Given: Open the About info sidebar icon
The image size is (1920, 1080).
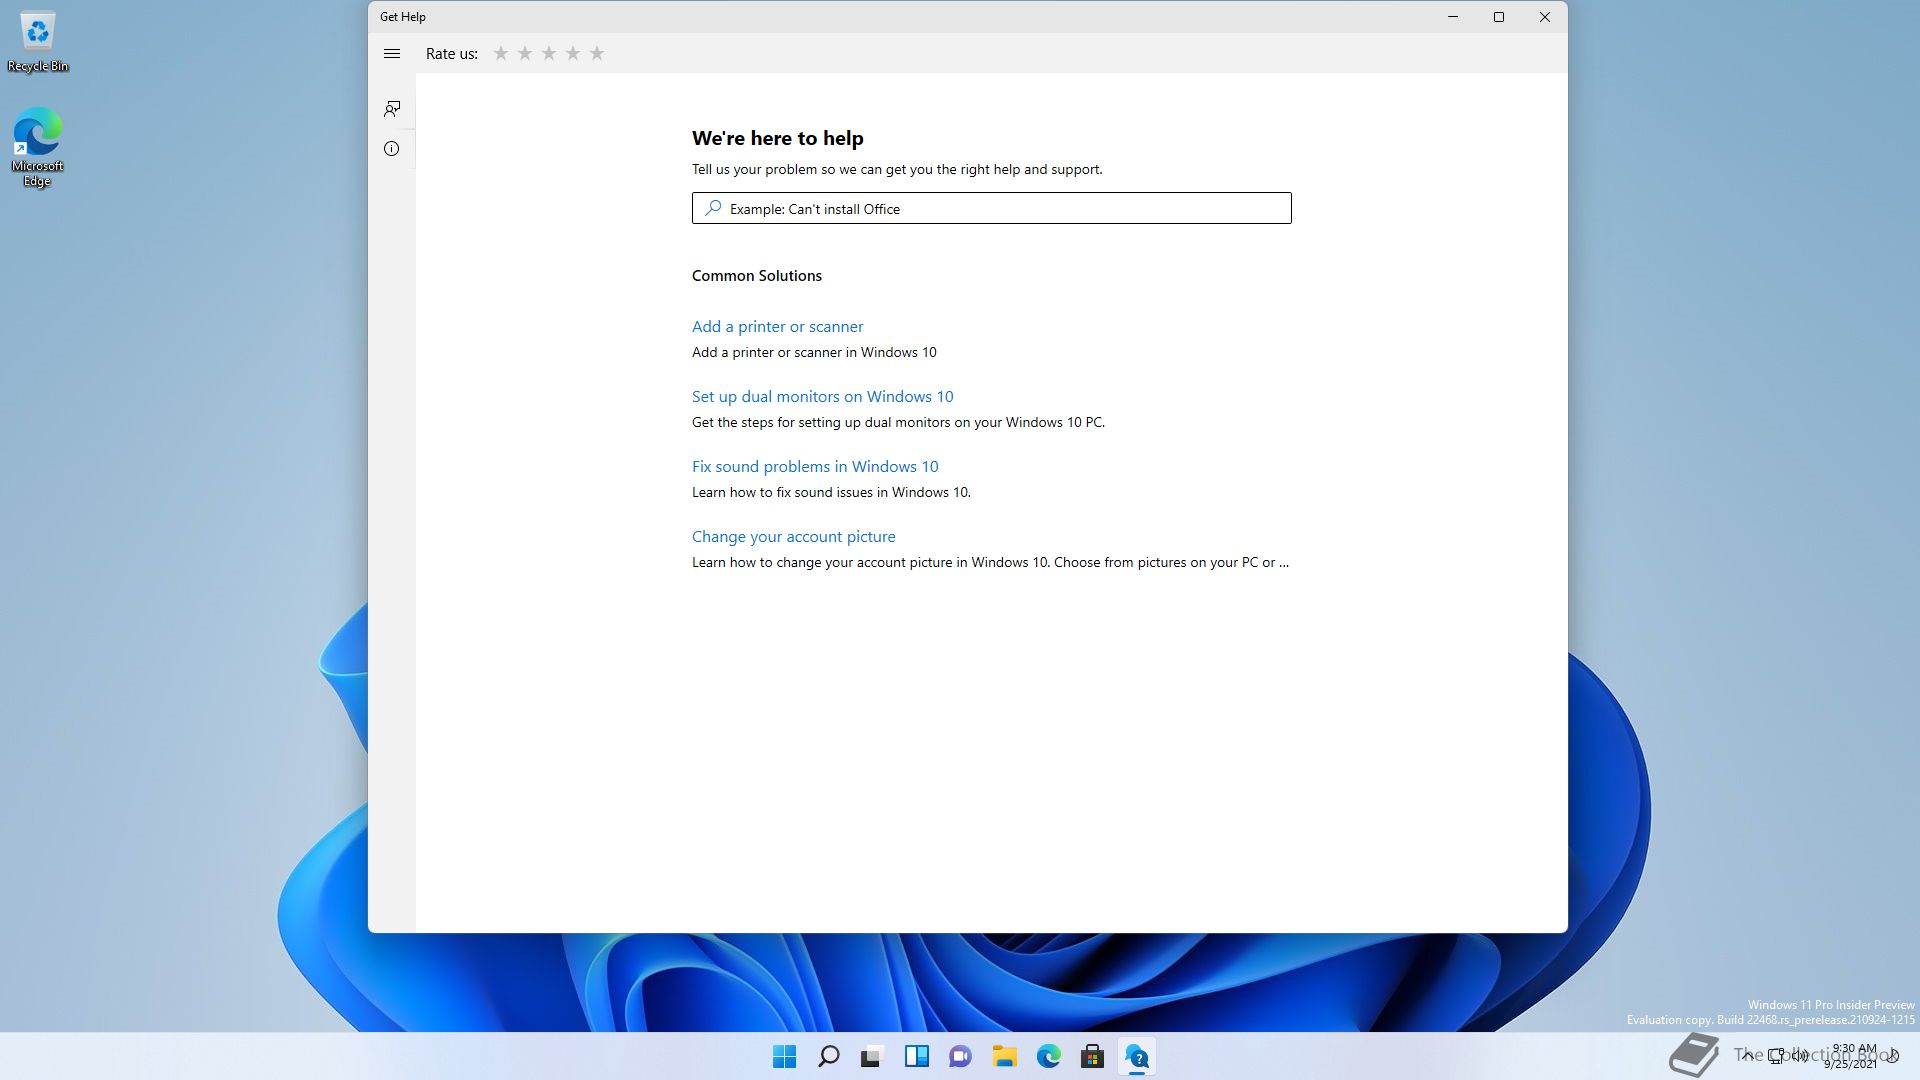Looking at the screenshot, I should tap(392, 149).
